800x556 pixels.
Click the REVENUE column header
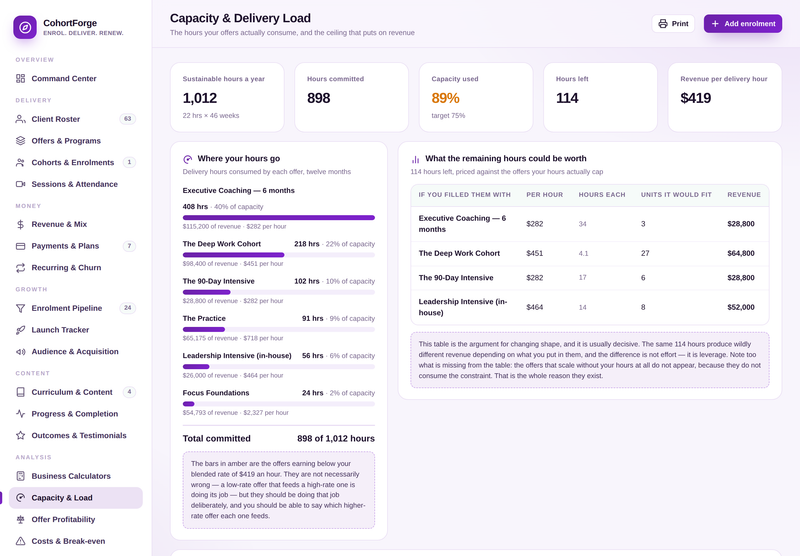click(x=744, y=195)
